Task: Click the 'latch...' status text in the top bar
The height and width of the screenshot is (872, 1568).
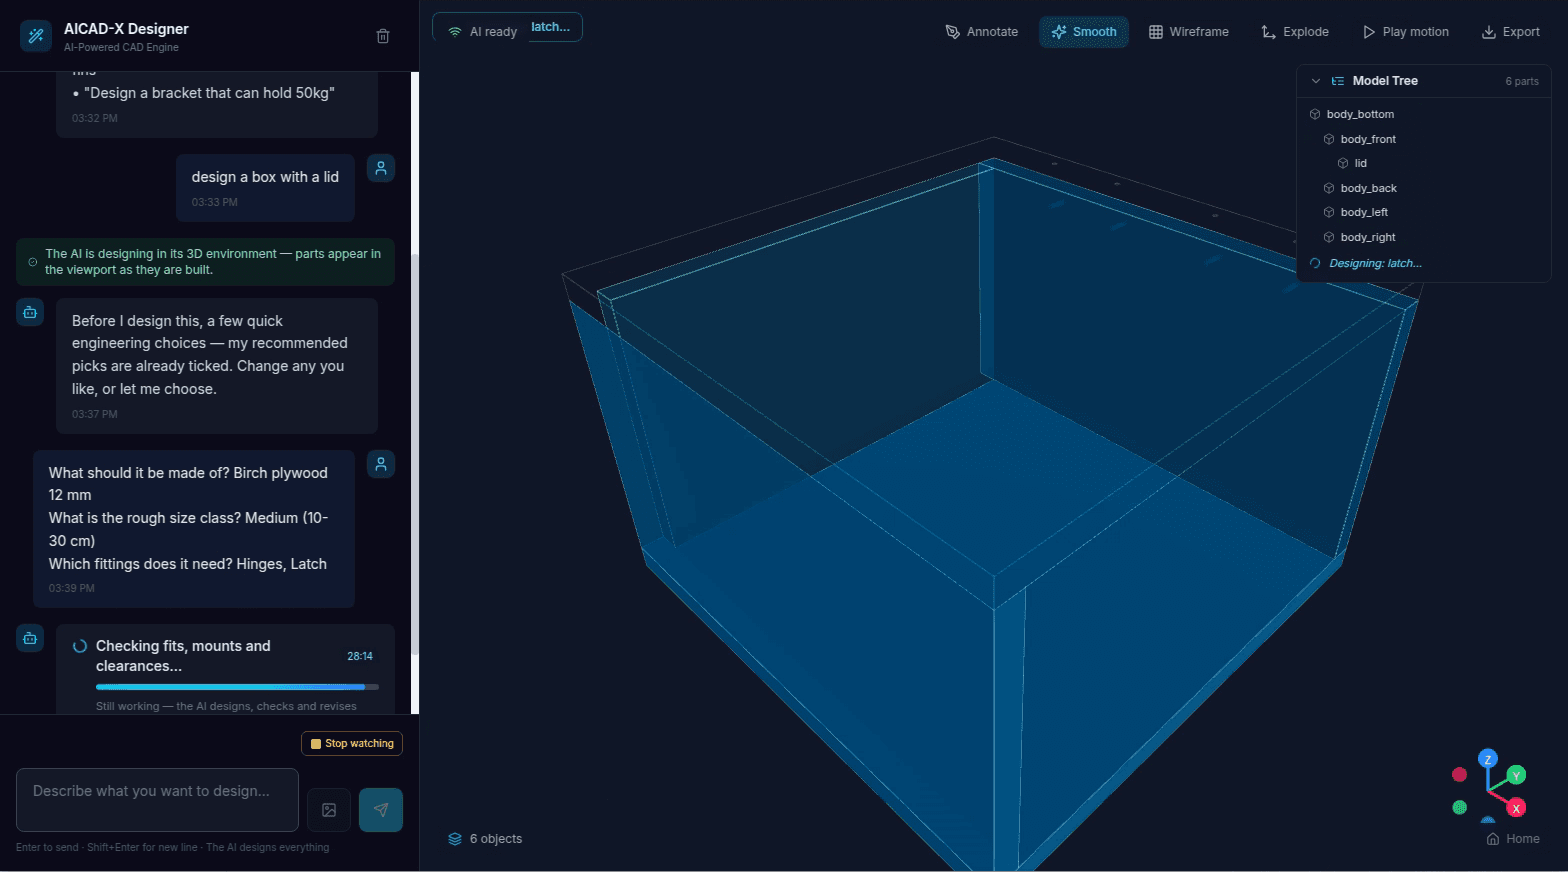Action: [x=550, y=27]
